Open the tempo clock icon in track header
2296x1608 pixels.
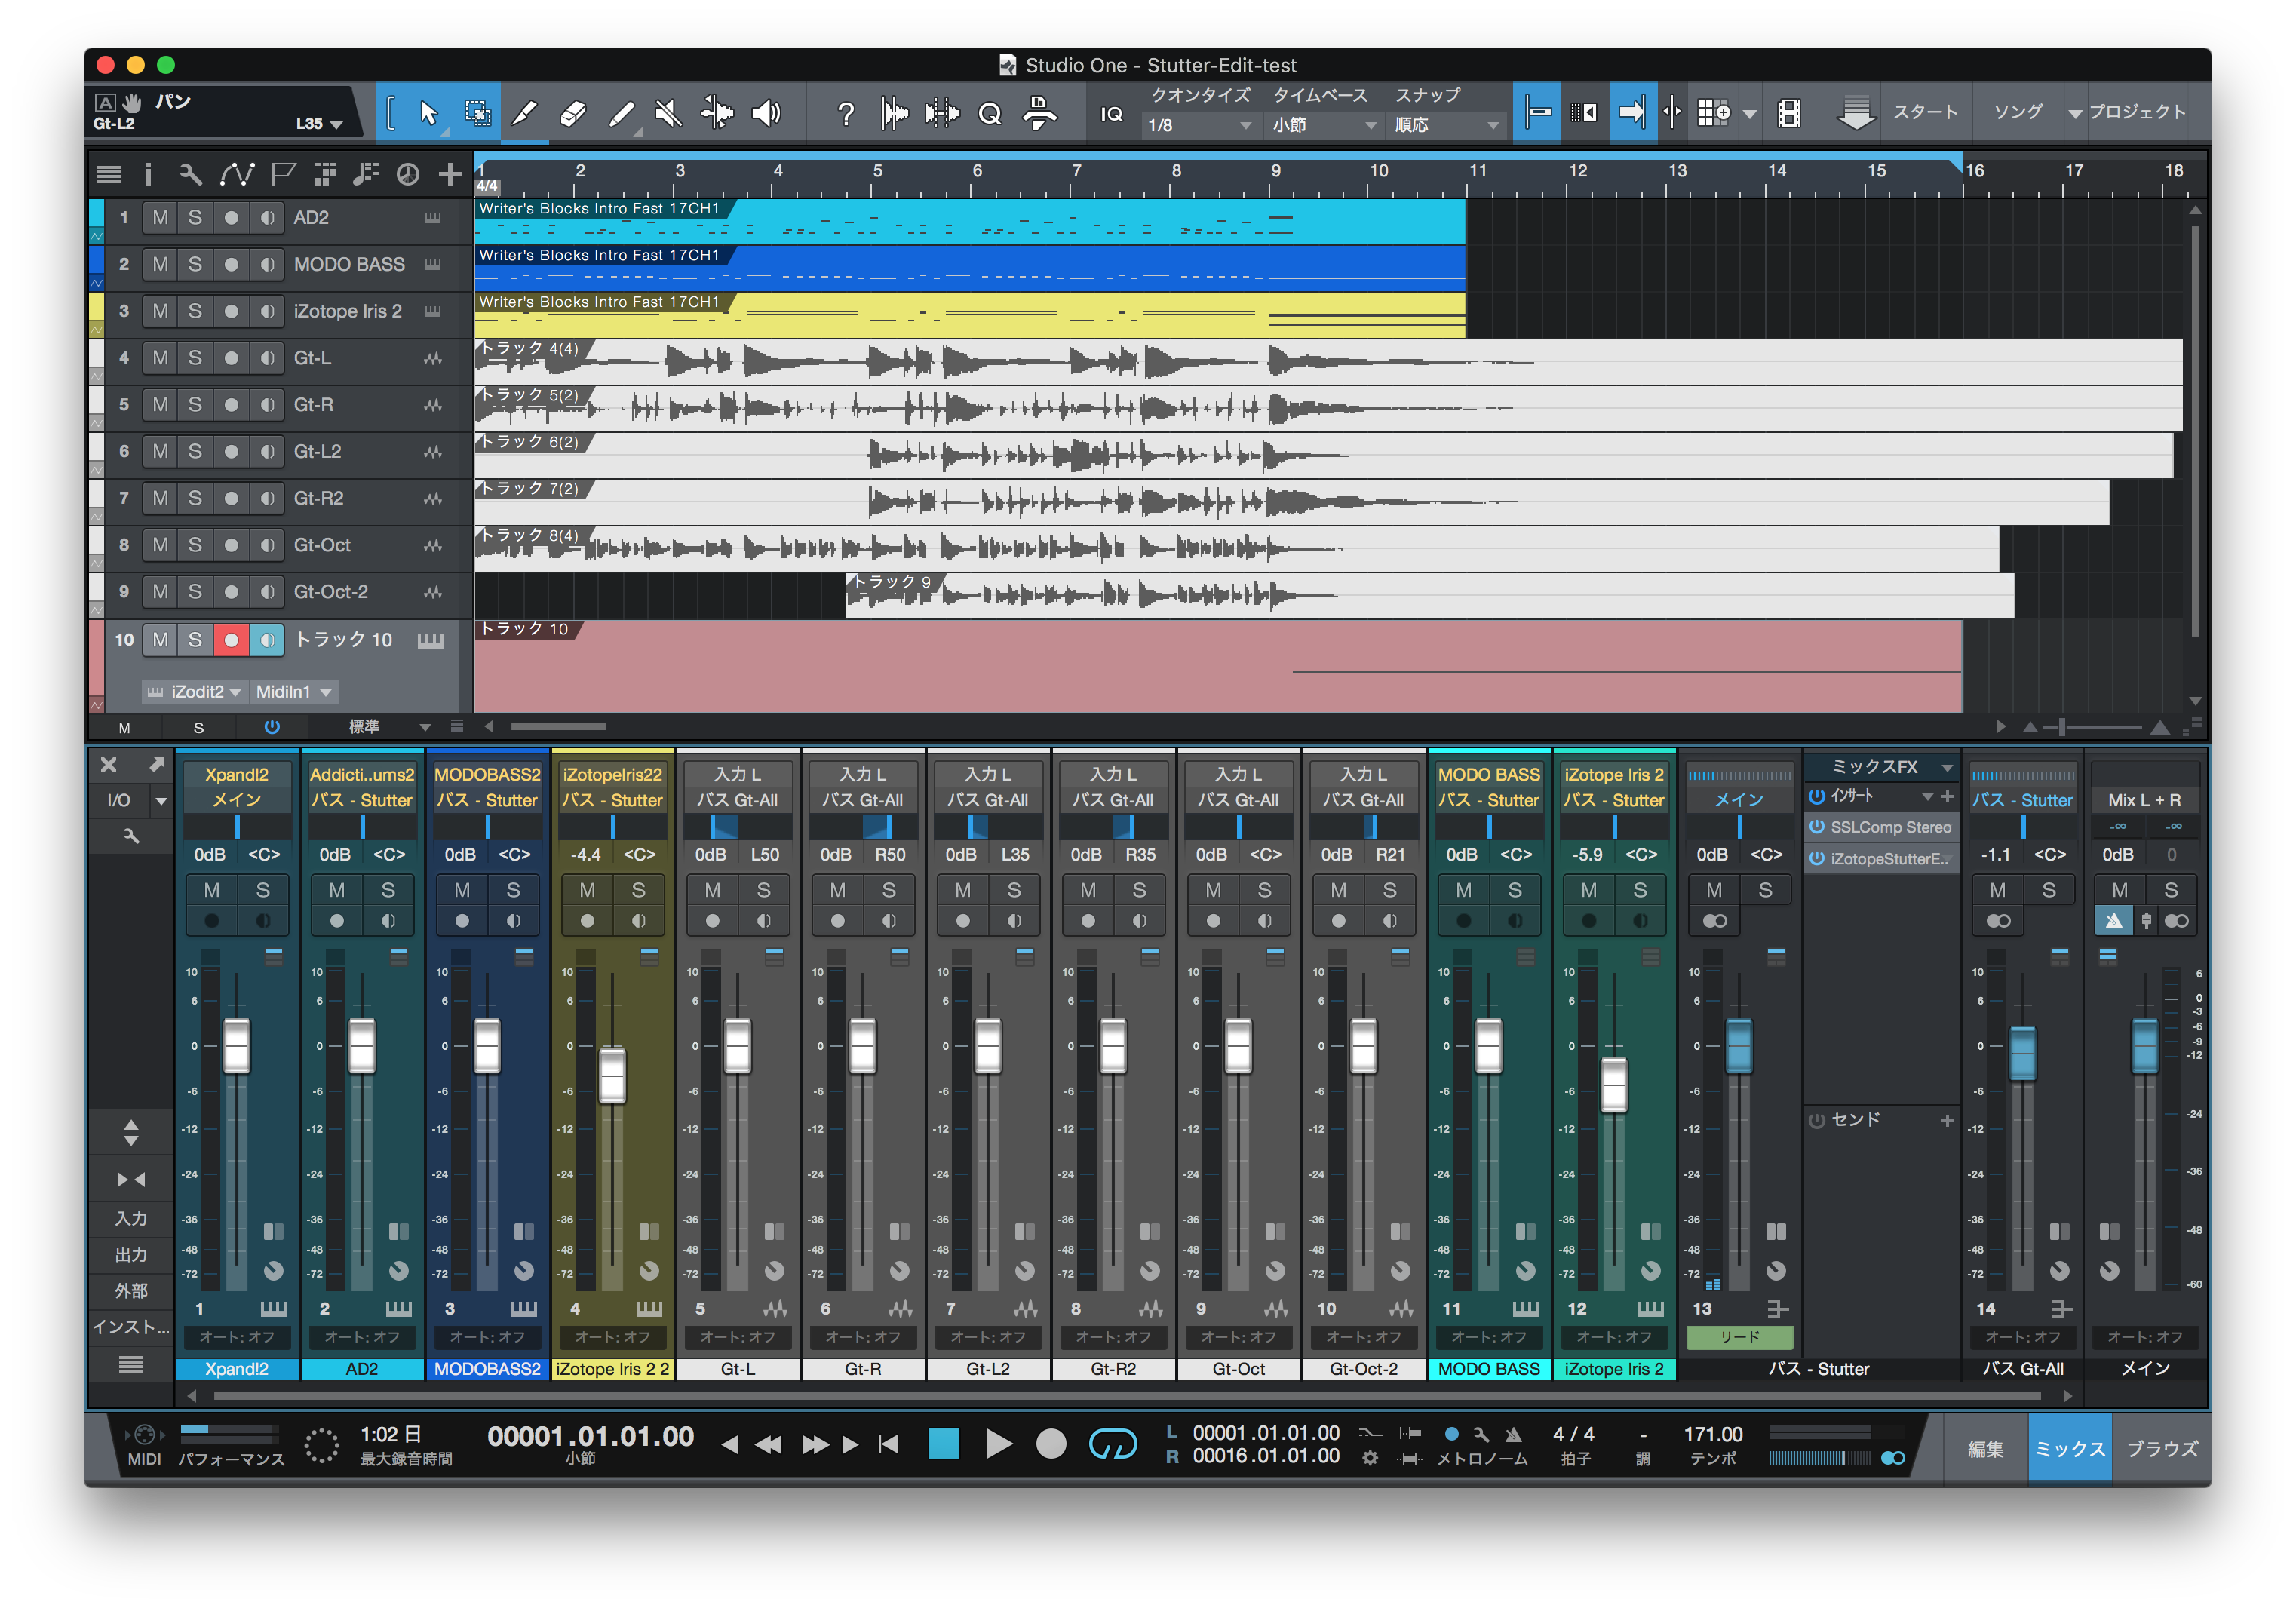point(408,175)
